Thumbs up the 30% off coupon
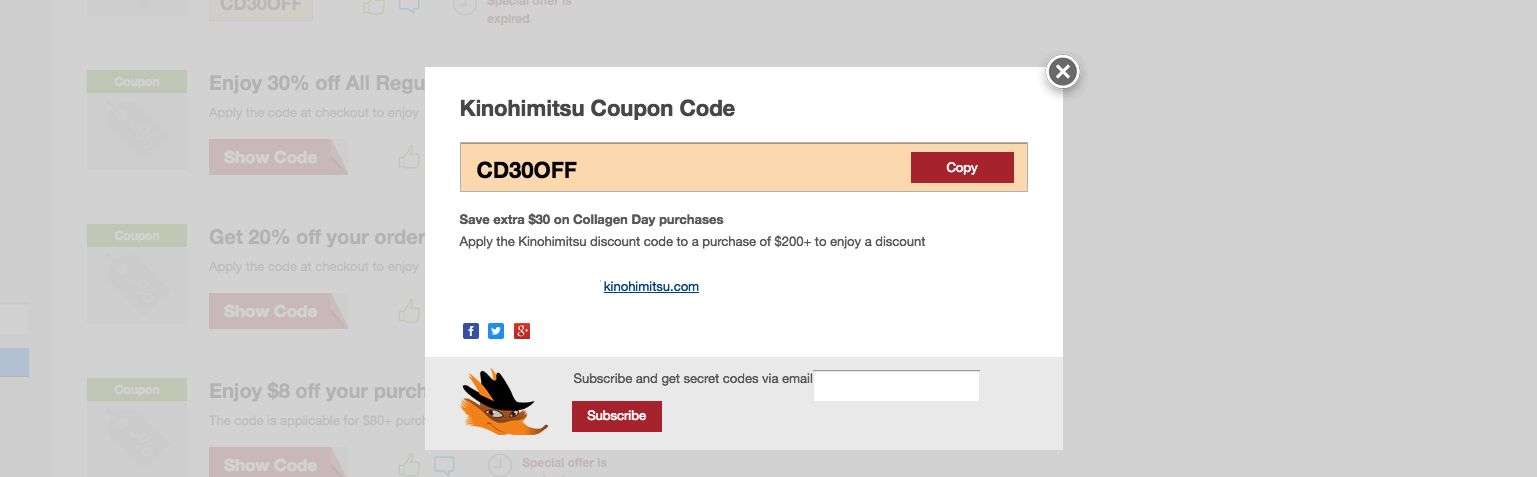The height and width of the screenshot is (477, 1537). tap(409, 157)
